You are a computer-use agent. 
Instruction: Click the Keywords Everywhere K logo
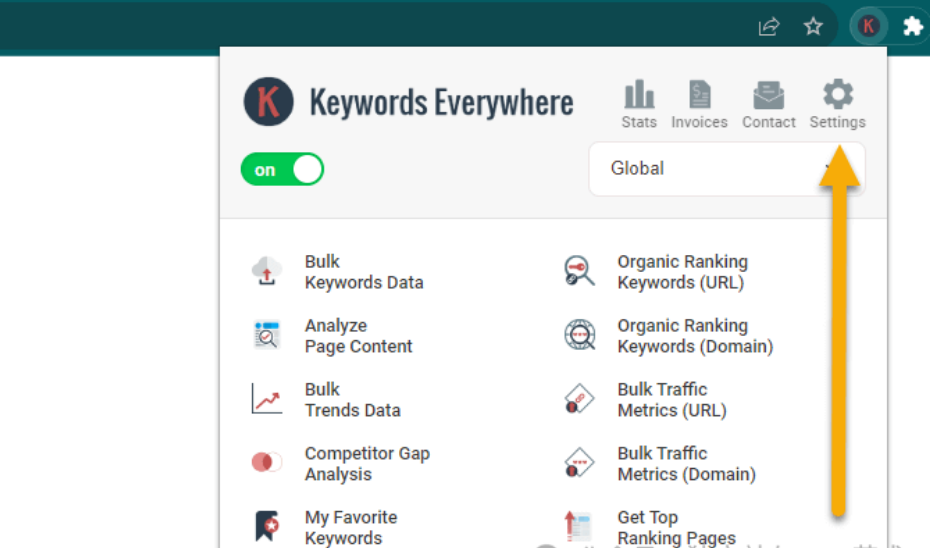pyautogui.click(x=269, y=102)
